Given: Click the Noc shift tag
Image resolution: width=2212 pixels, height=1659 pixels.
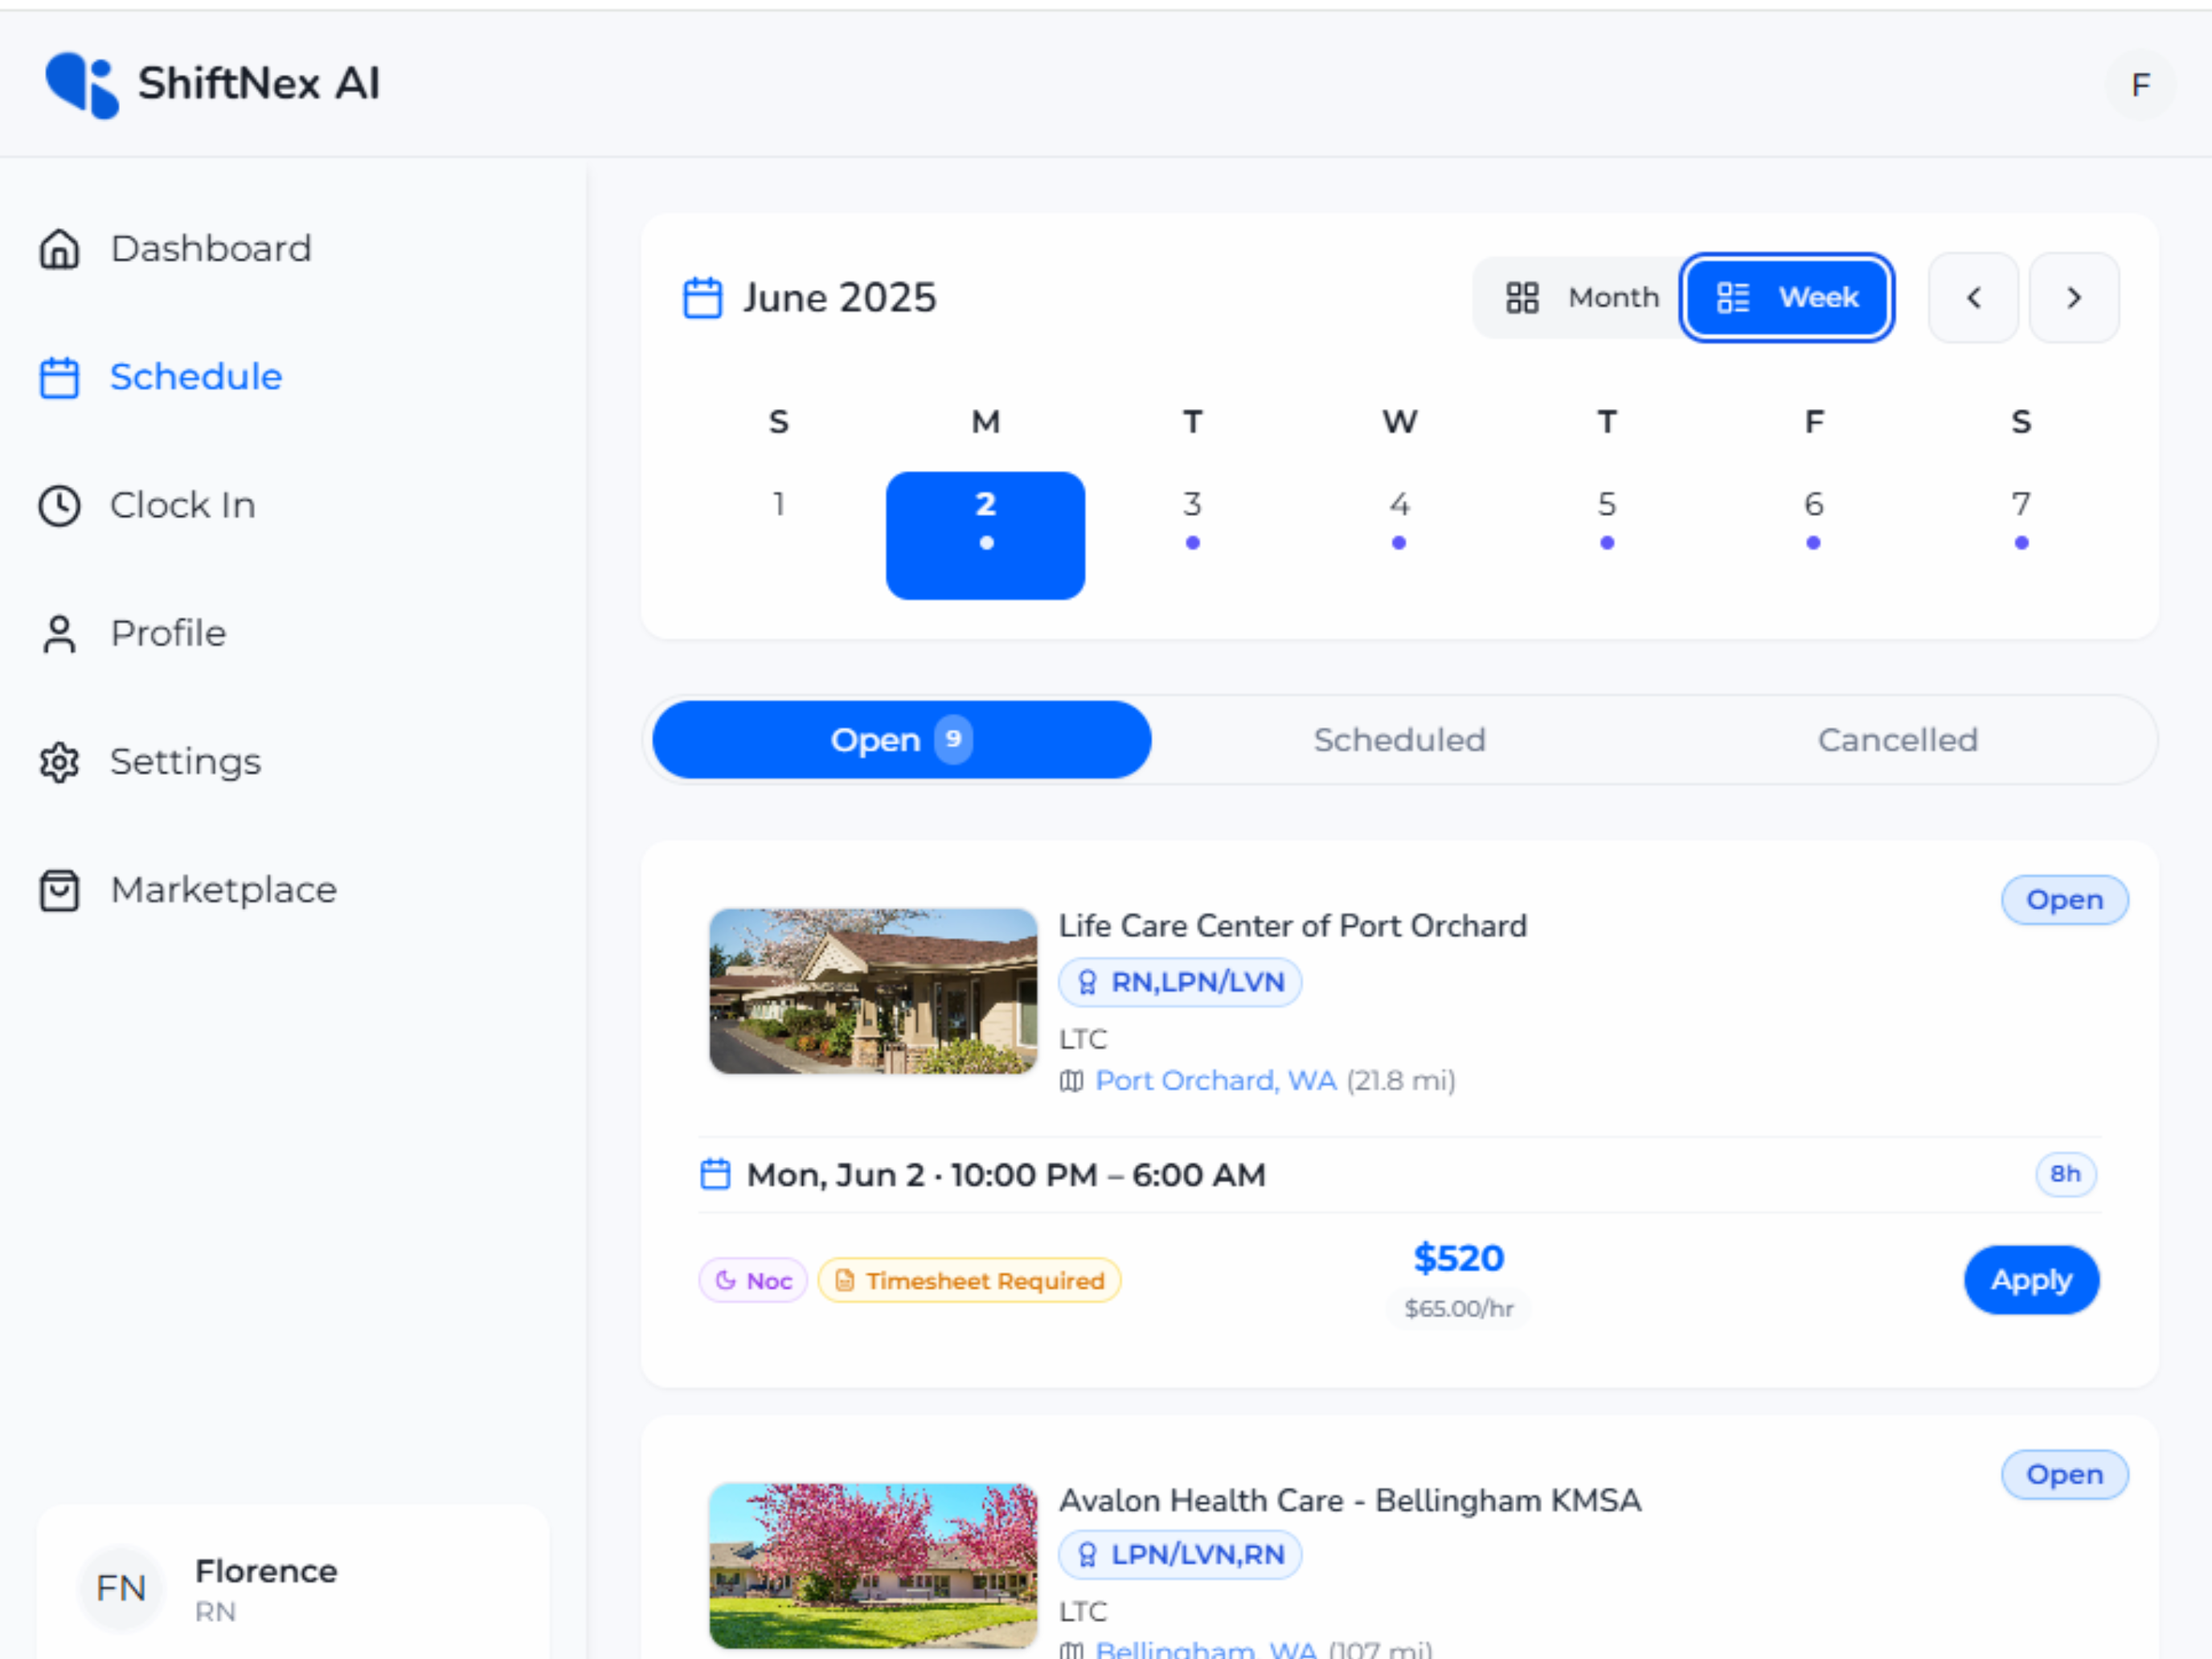Looking at the screenshot, I should [753, 1280].
